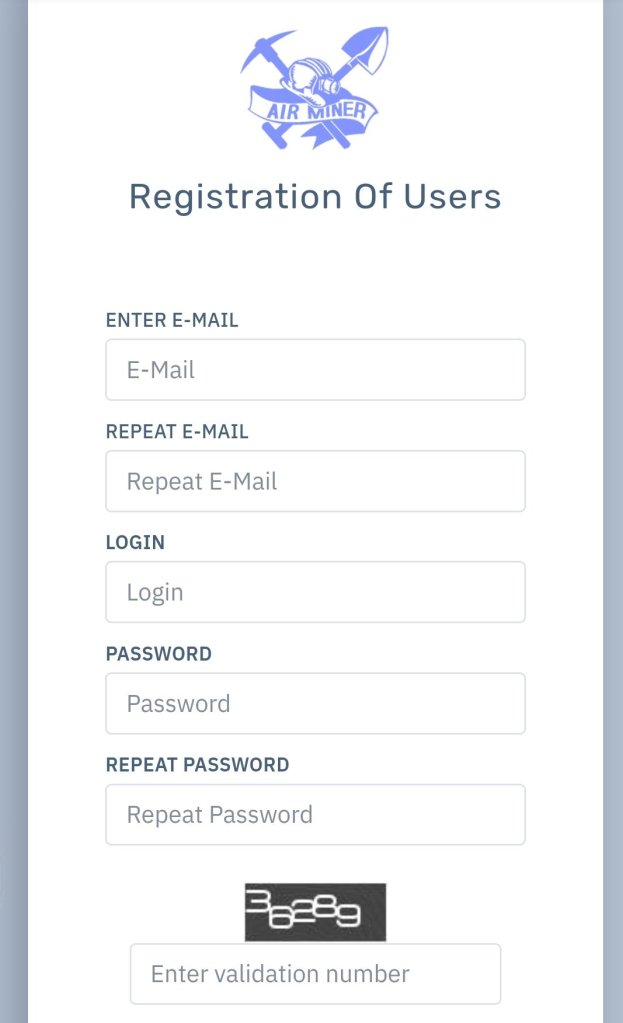Click the PASSWORD field label

158,654
